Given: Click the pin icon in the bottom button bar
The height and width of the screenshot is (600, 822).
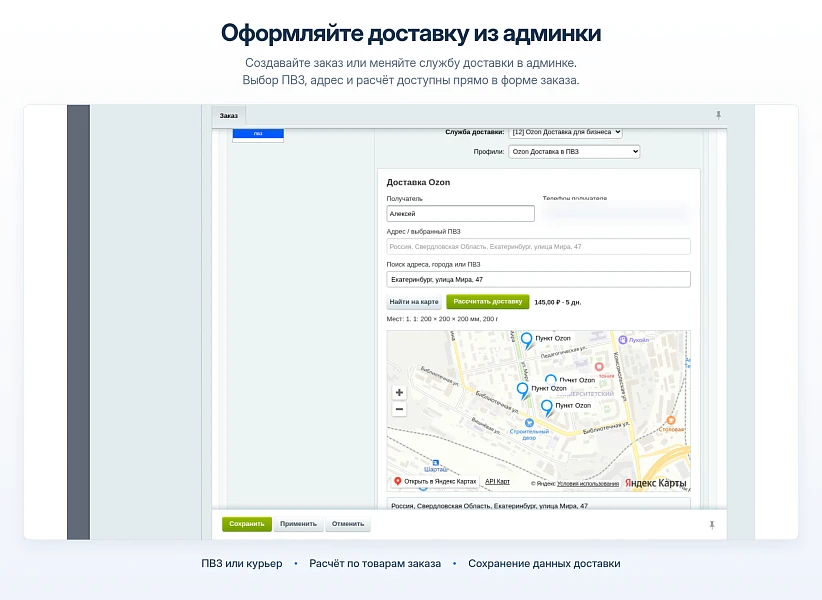Looking at the screenshot, I should point(712,525).
